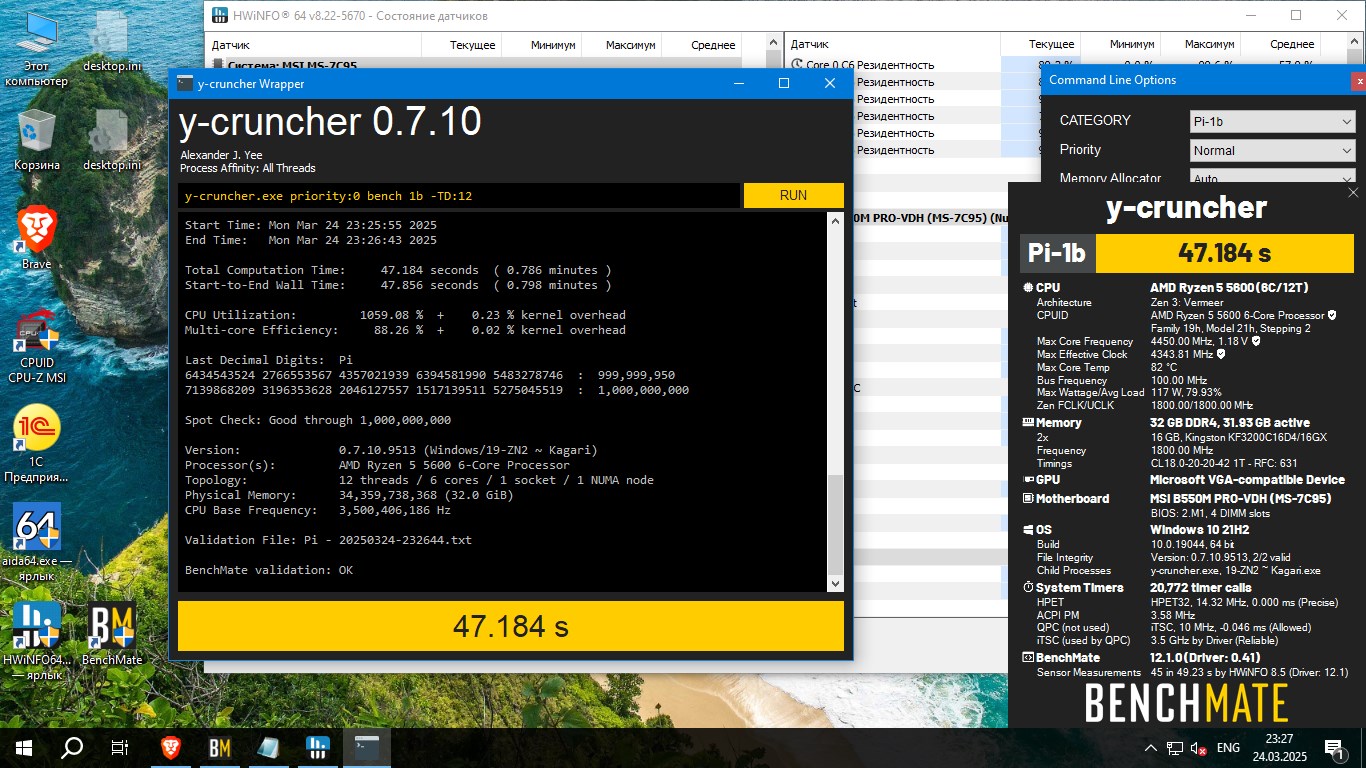Click the GPU section icon in BenchMate panel
This screenshot has height=768, width=1366.
coord(1028,480)
